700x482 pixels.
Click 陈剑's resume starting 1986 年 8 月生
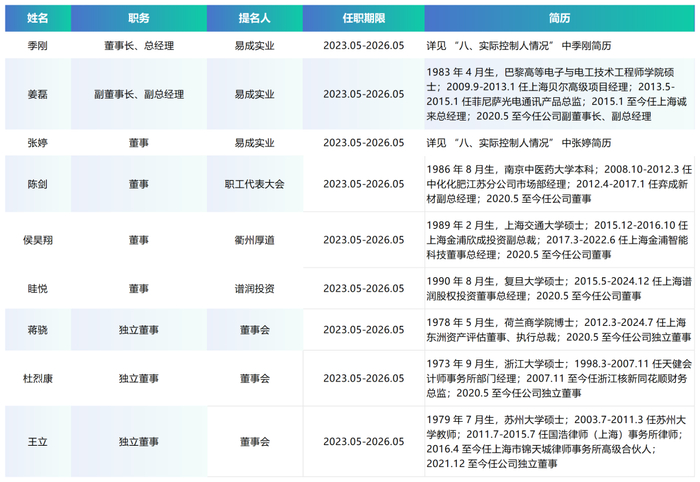(559, 184)
